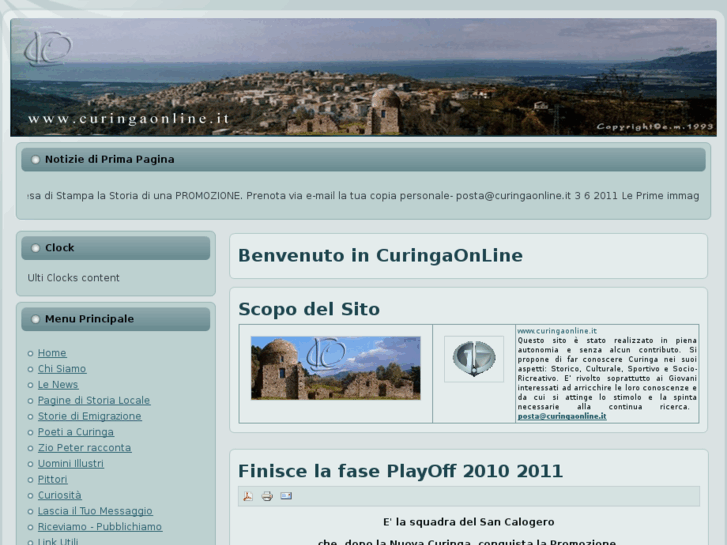Click the PDF export icon under PlayOff article
727x545 pixels.
point(248,496)
